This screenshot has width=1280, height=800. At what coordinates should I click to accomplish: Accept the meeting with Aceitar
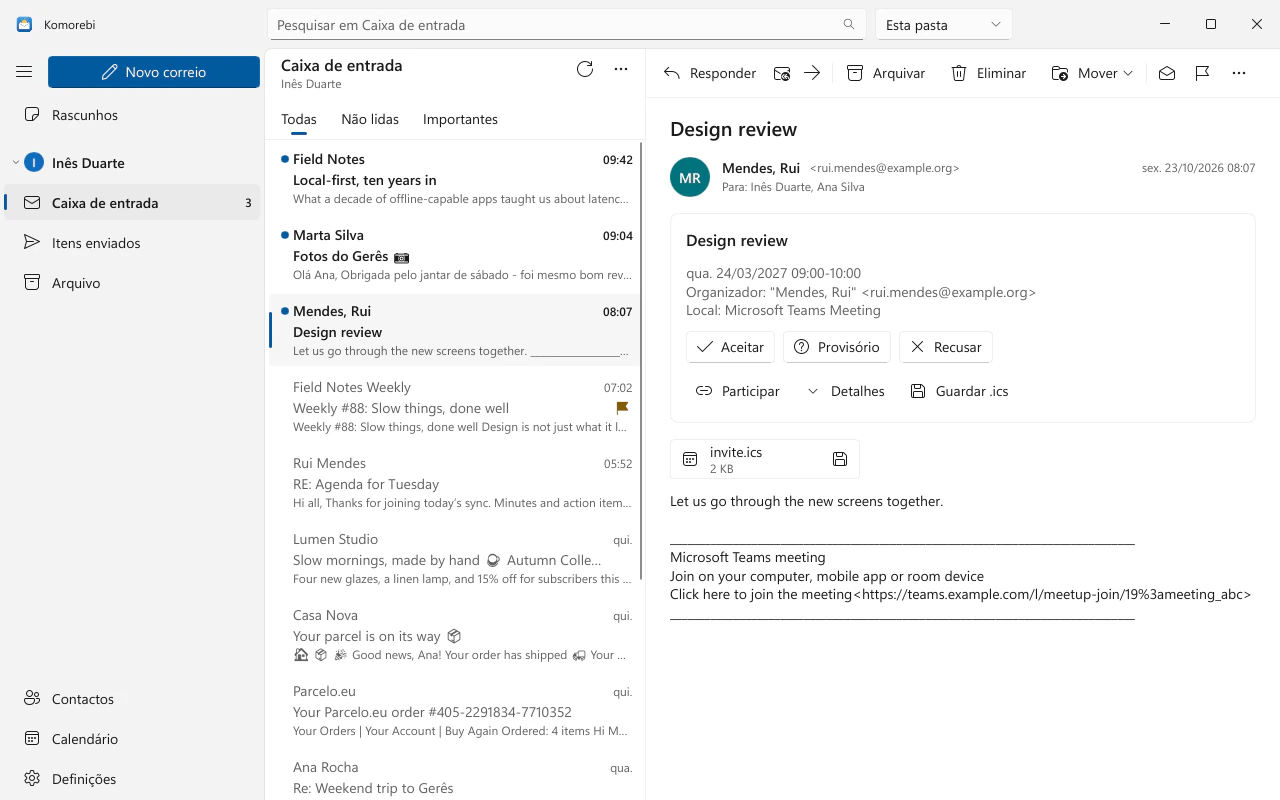click(x=730, y=347)
